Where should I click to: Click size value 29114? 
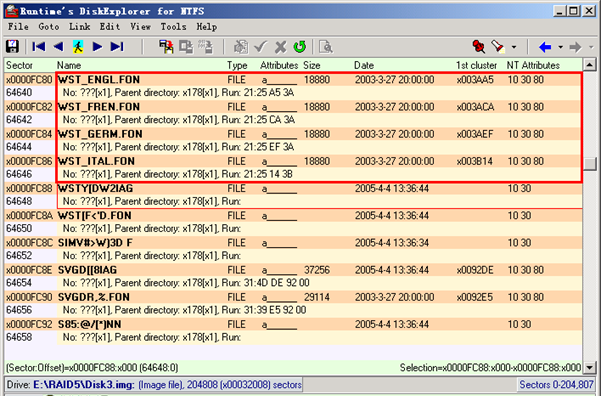(317, 297)
